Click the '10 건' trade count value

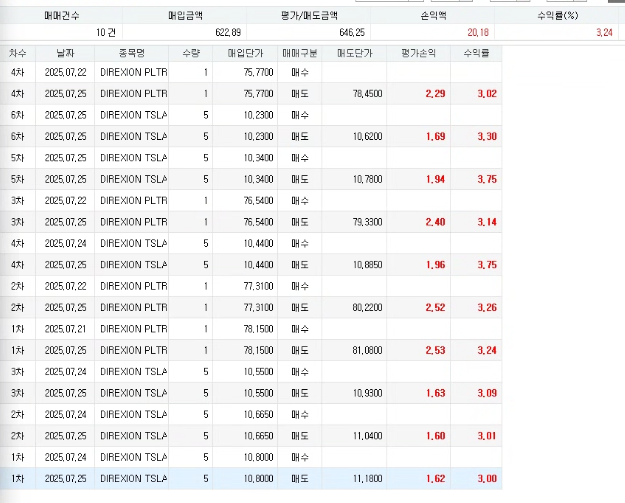[106, 33]
